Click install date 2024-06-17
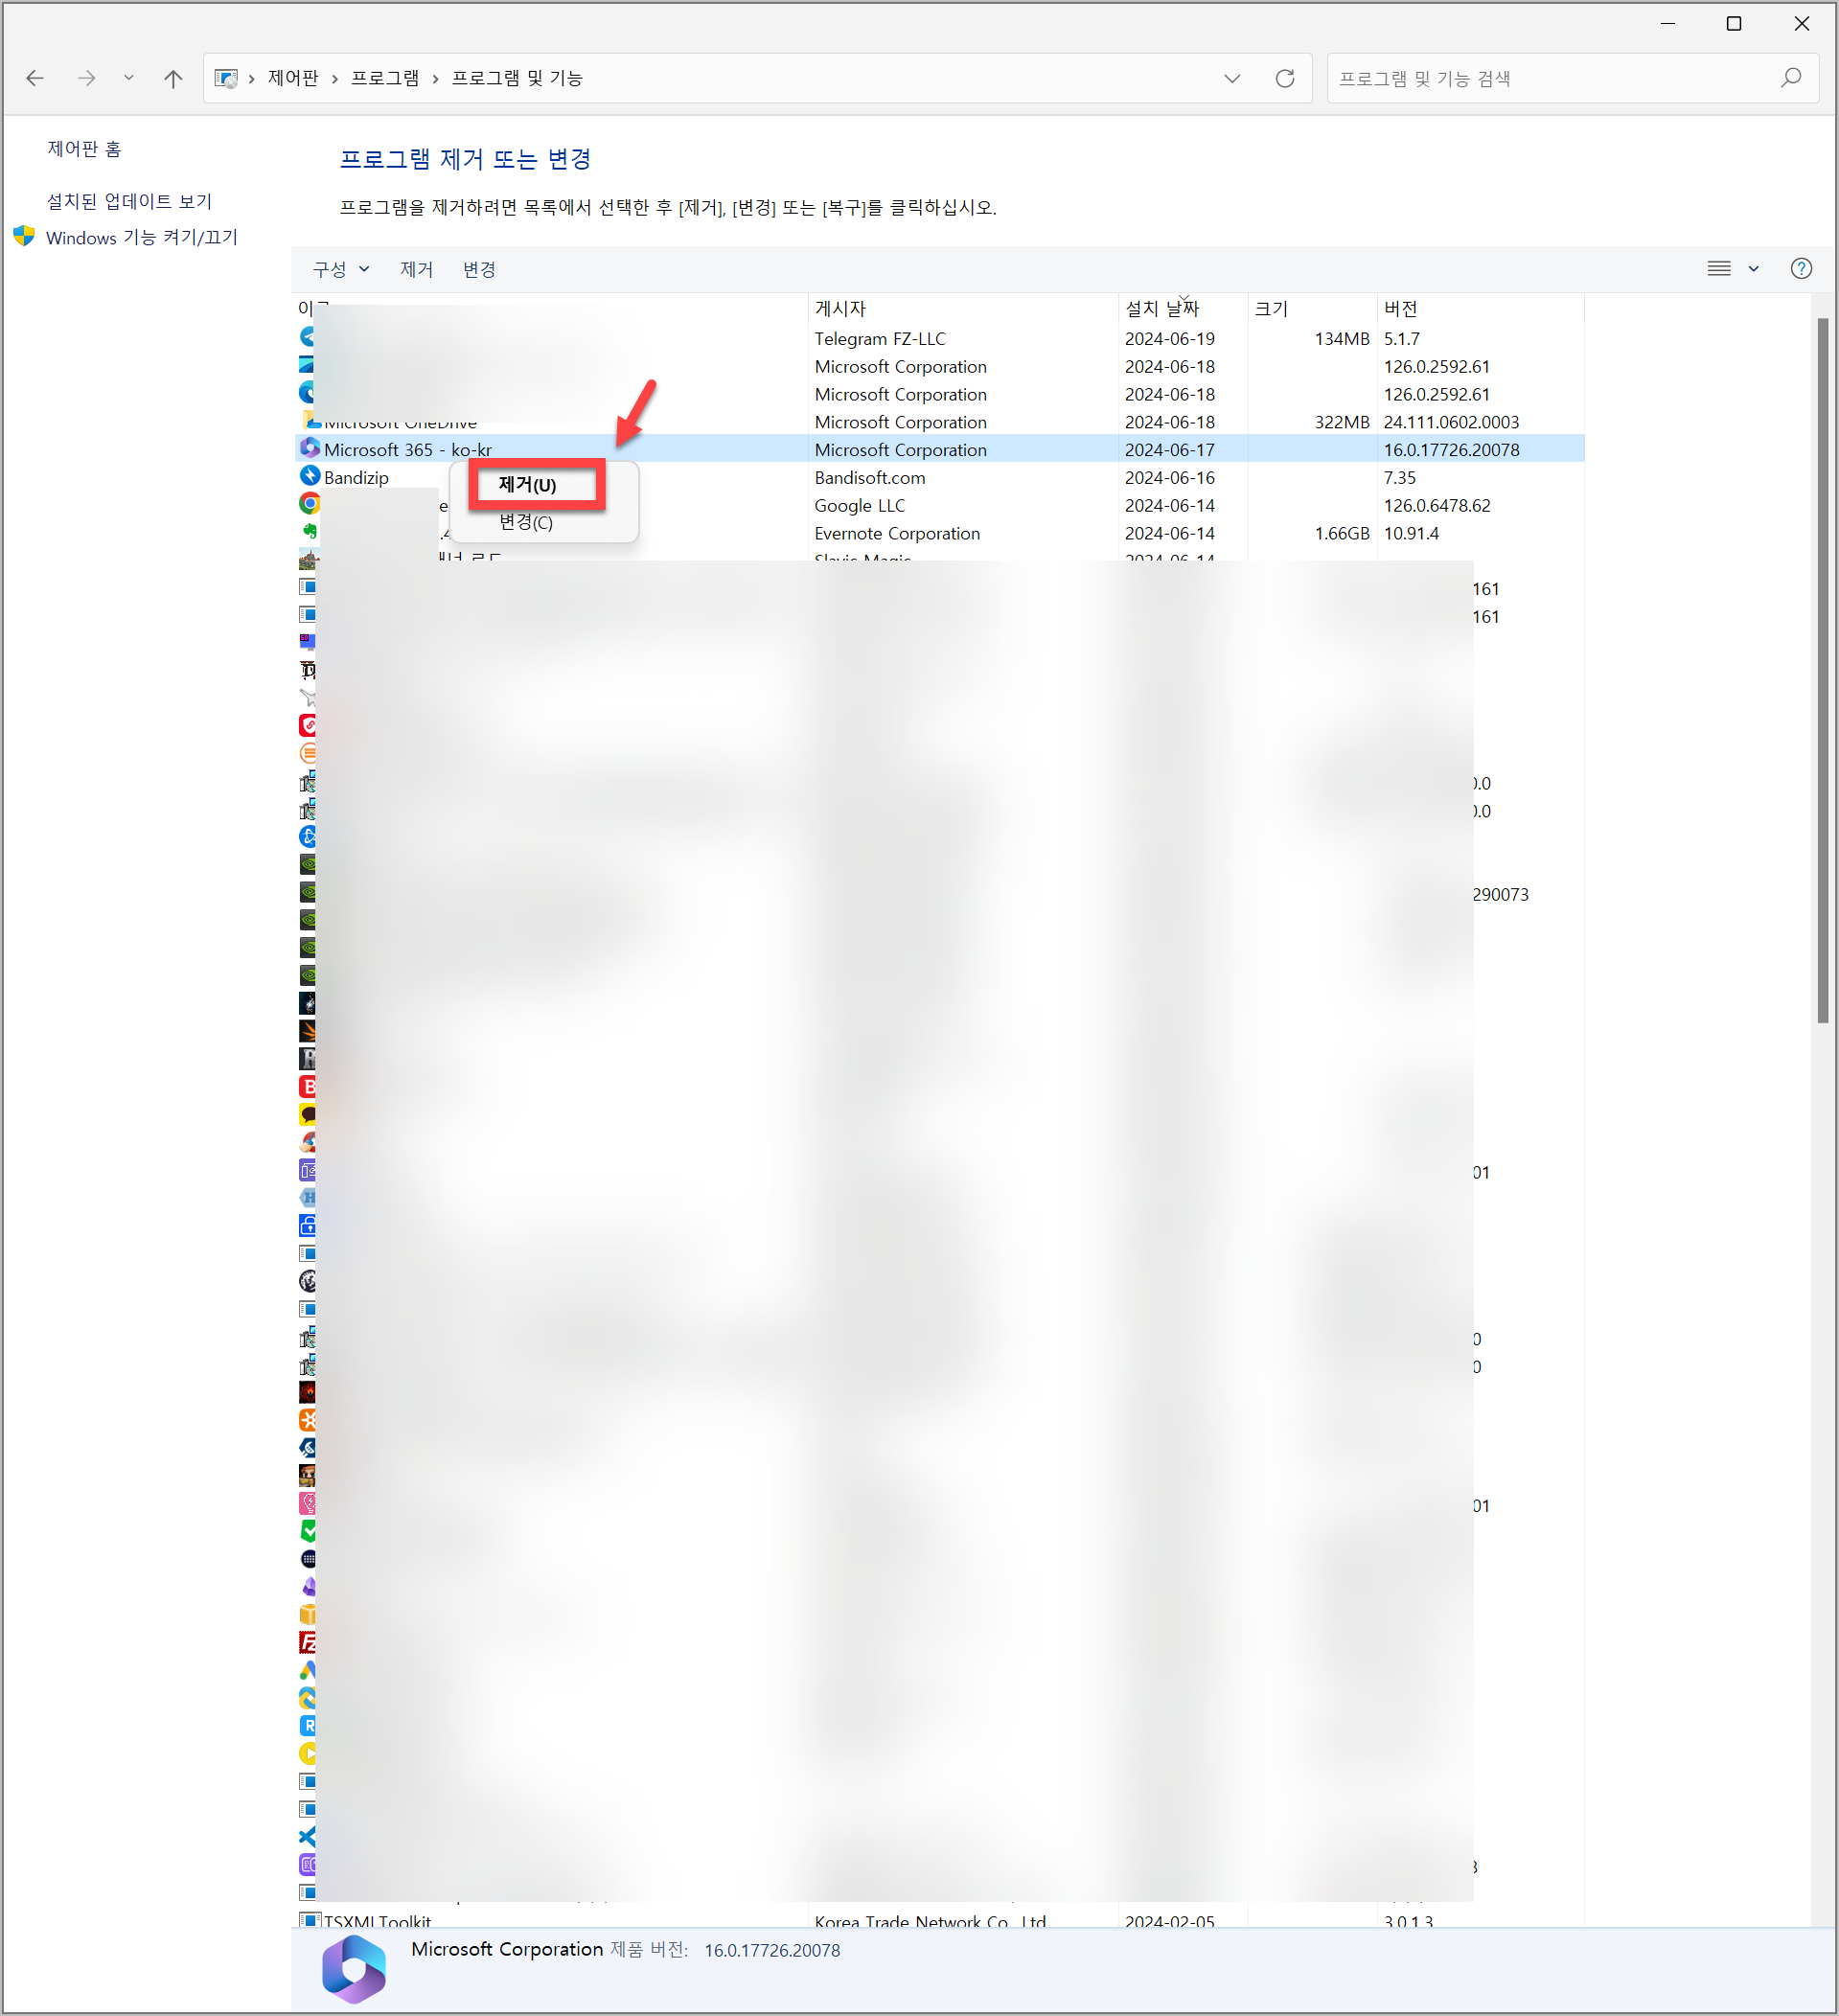The width and height of the screenshot is (1839, 2016). click(1170, 449)
